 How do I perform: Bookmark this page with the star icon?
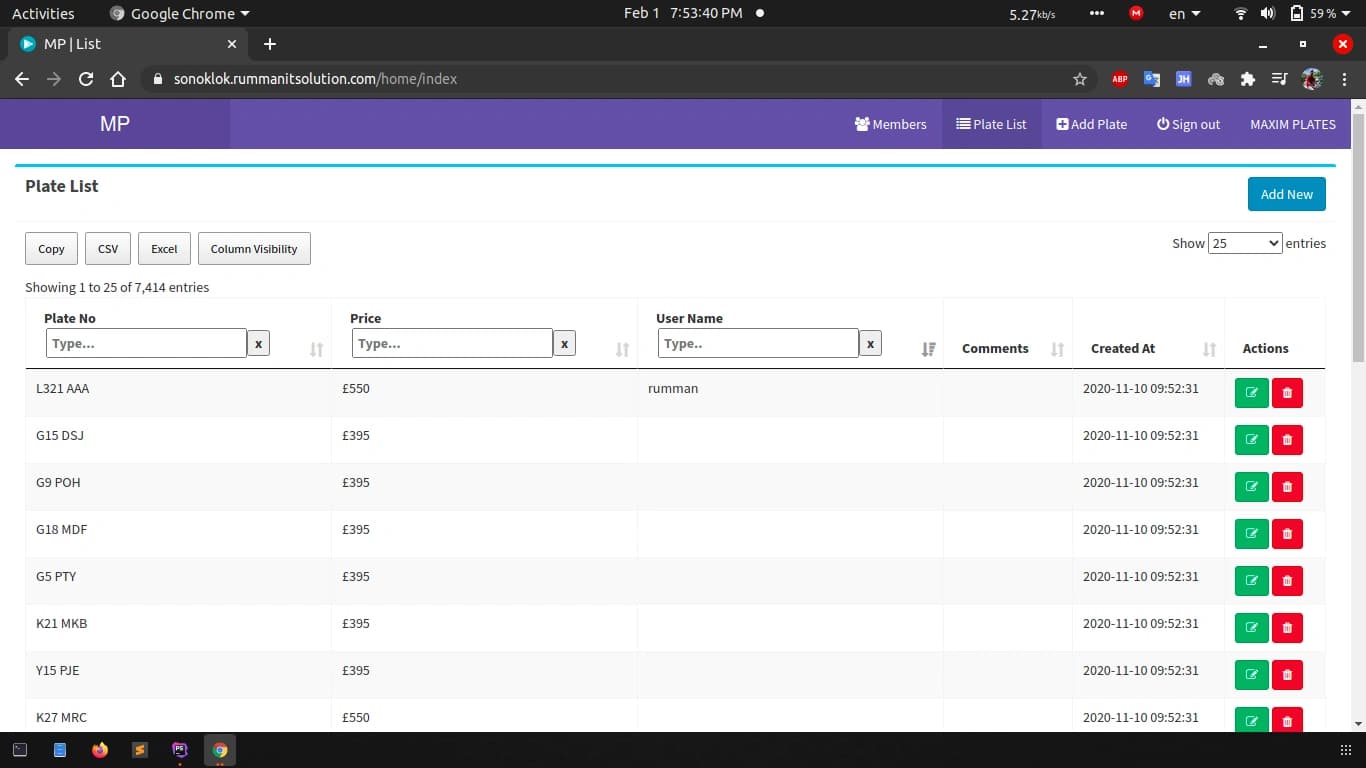click(1080, 79)
